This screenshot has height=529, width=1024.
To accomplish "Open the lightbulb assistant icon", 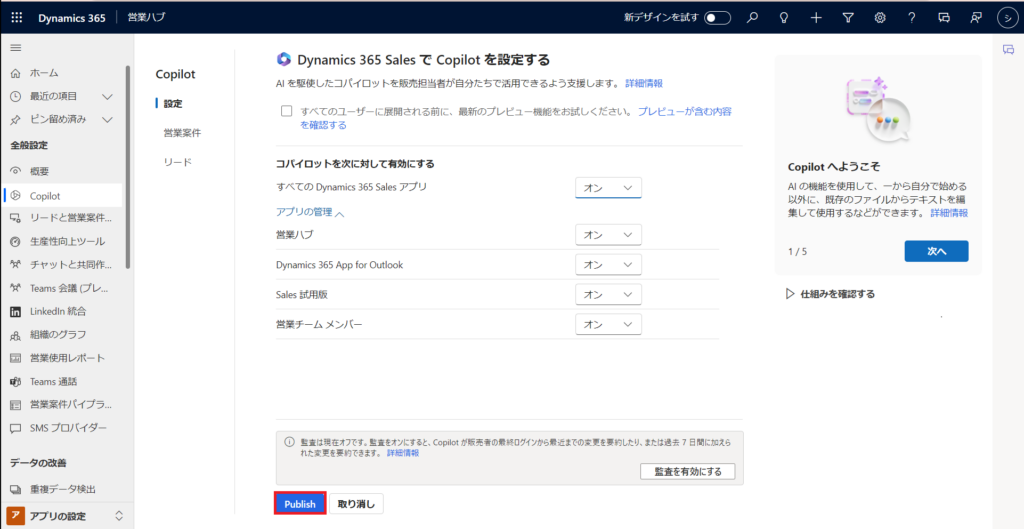I will (x=784, y=18).
